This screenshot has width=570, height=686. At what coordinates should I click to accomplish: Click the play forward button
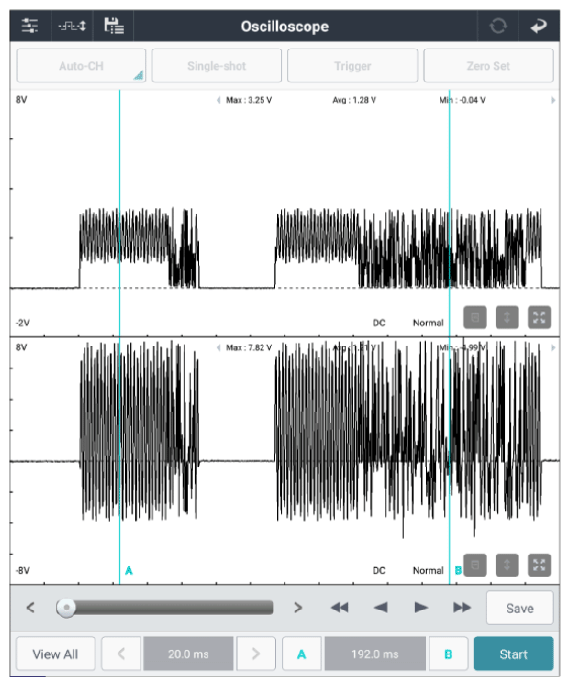point(421,607)
